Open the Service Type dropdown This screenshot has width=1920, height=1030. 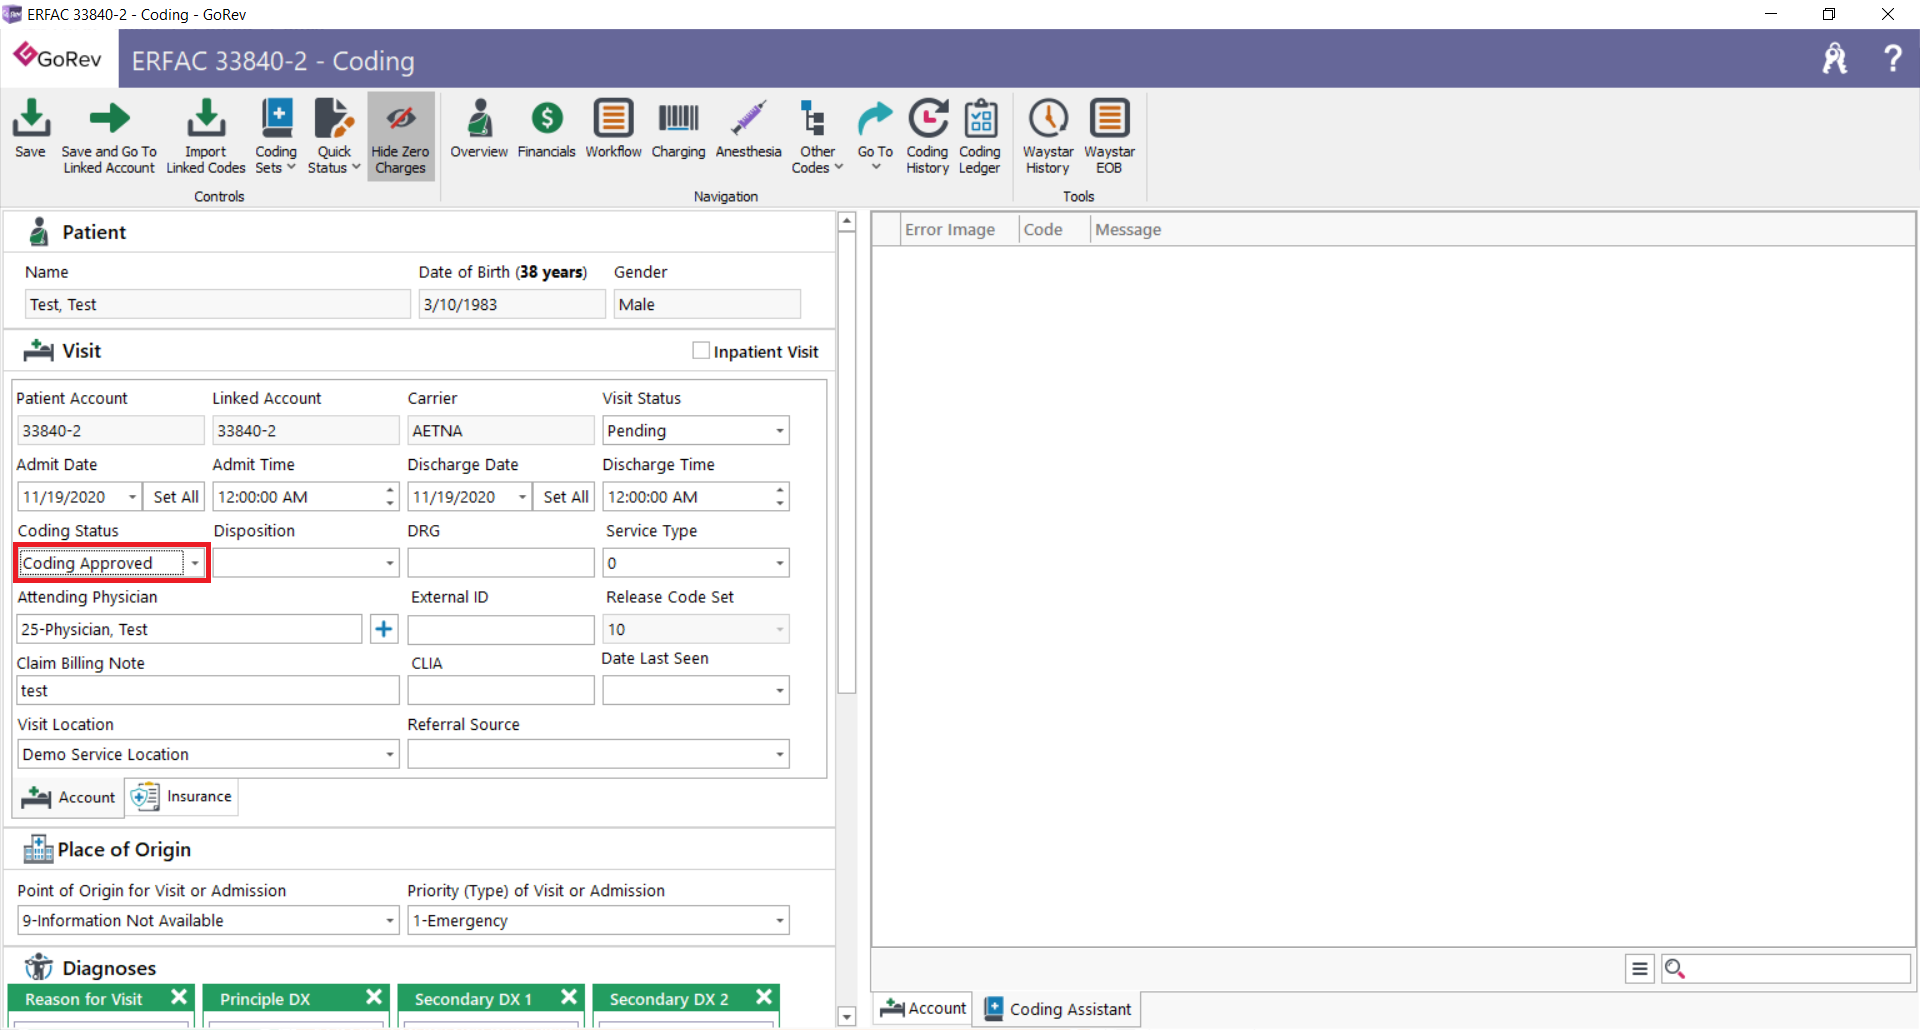[780, 563]
